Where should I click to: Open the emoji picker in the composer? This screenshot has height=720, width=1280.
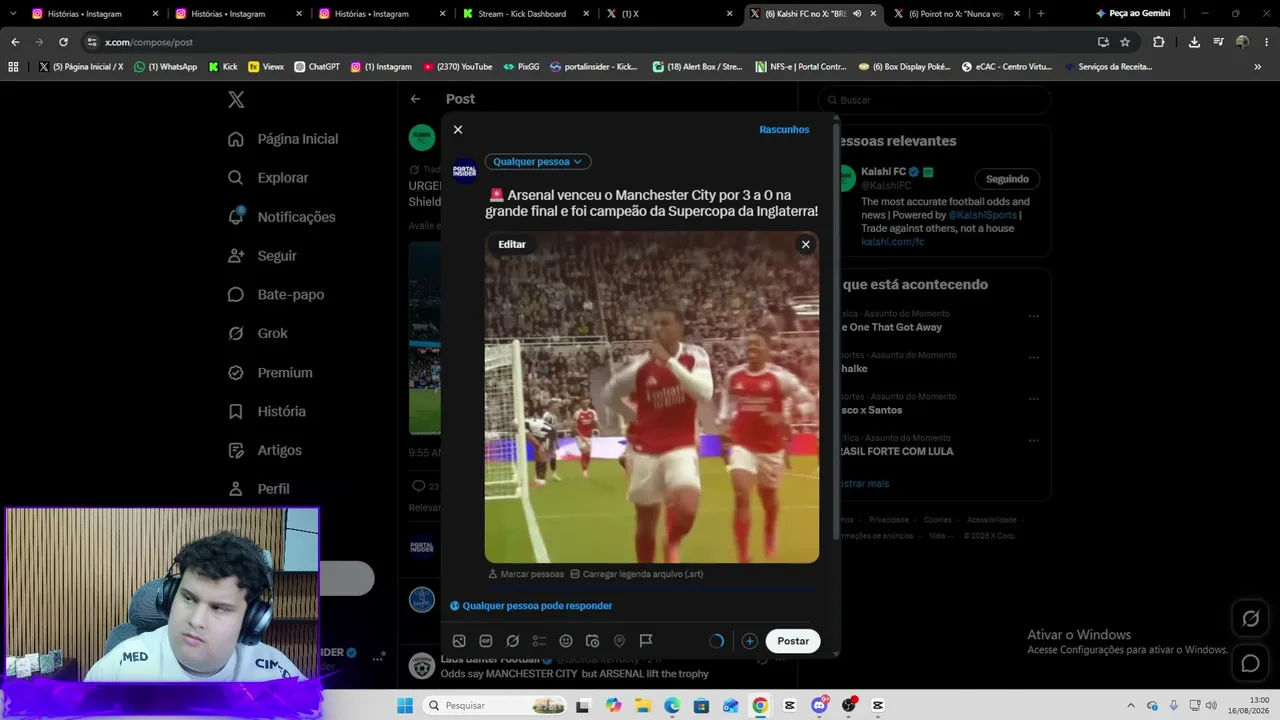click(566, 641)
